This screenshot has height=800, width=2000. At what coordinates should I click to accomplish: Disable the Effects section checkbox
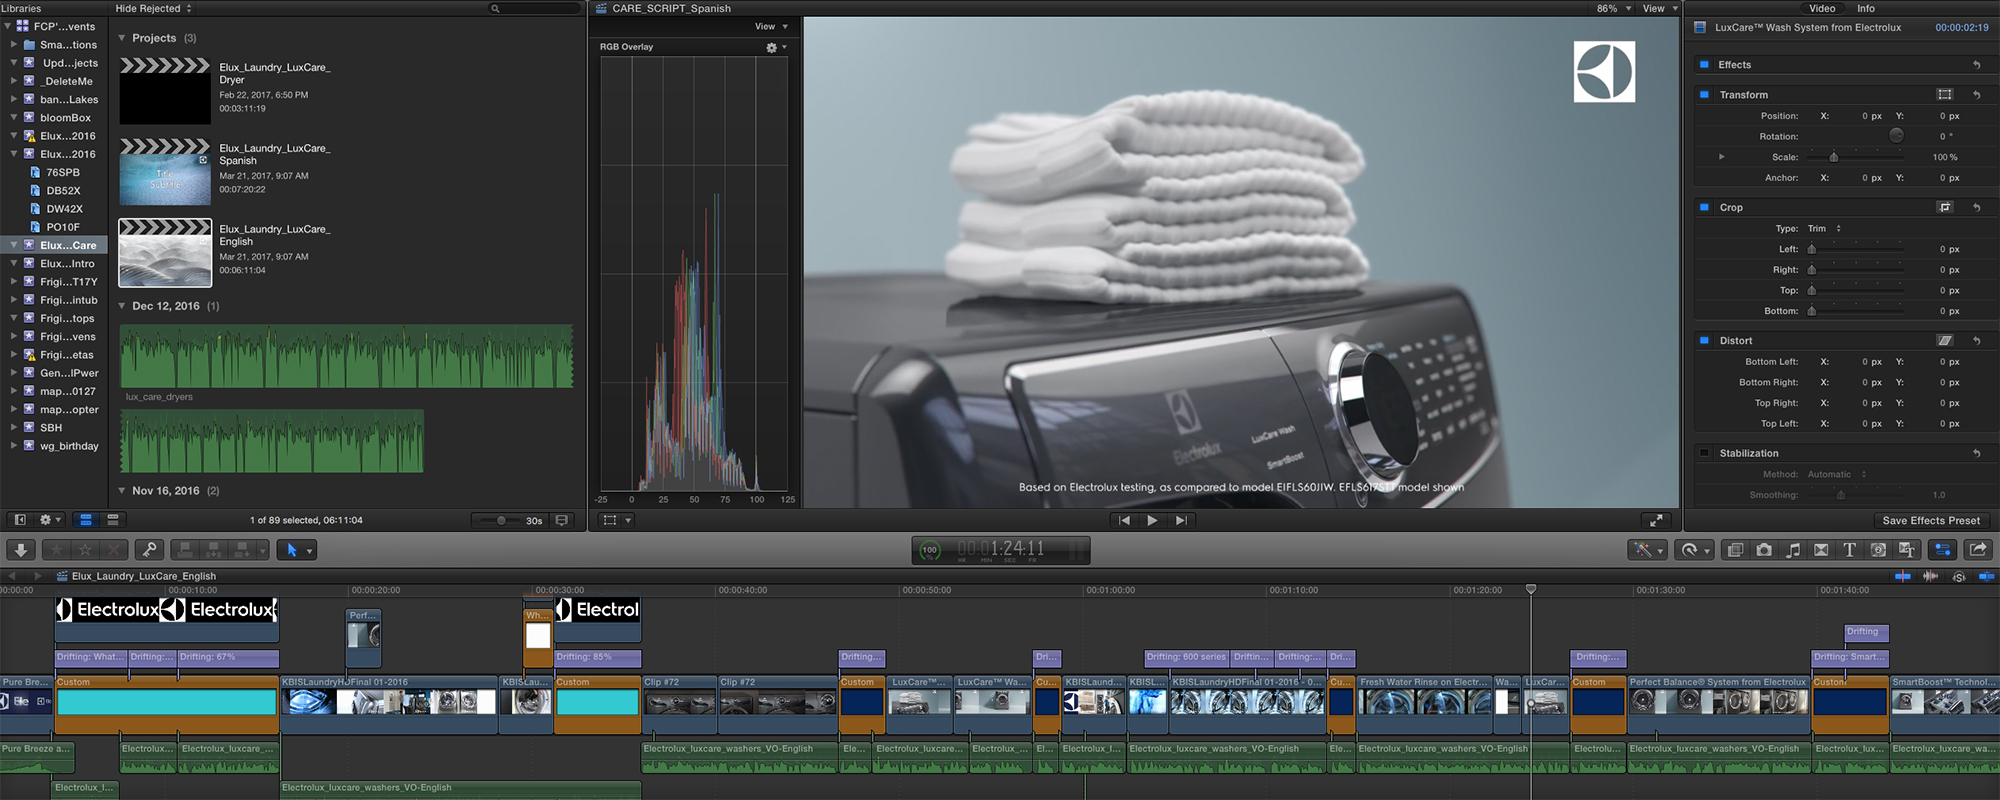1704,64
